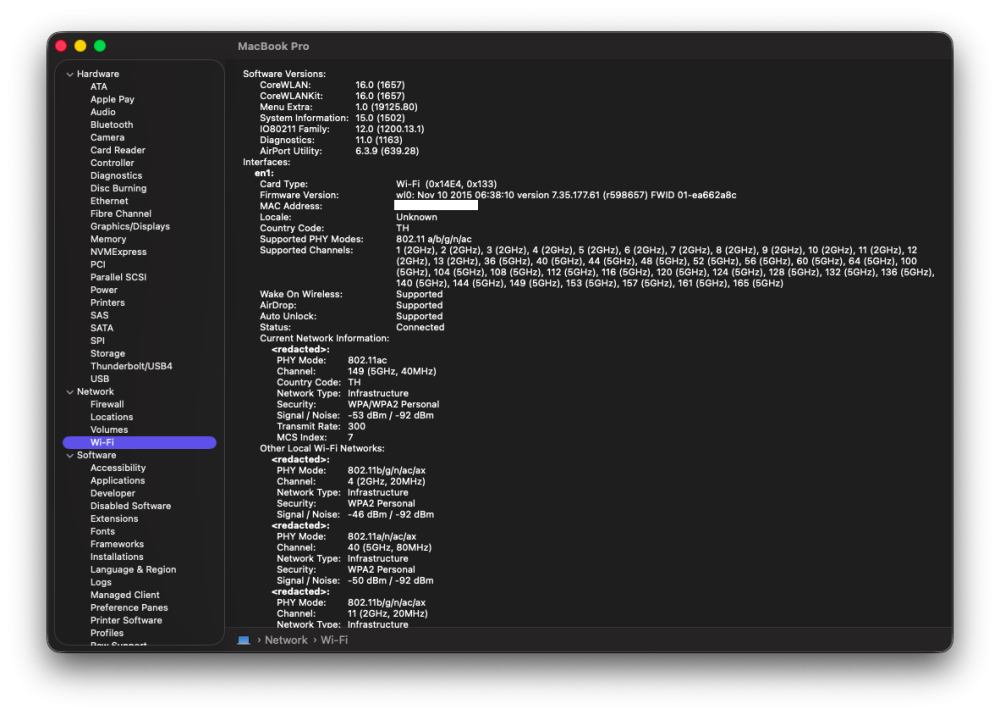1000x715 pixels.
Task: Select Controller in sidebar
Action: pyautogui.click(x=112, y=163)
